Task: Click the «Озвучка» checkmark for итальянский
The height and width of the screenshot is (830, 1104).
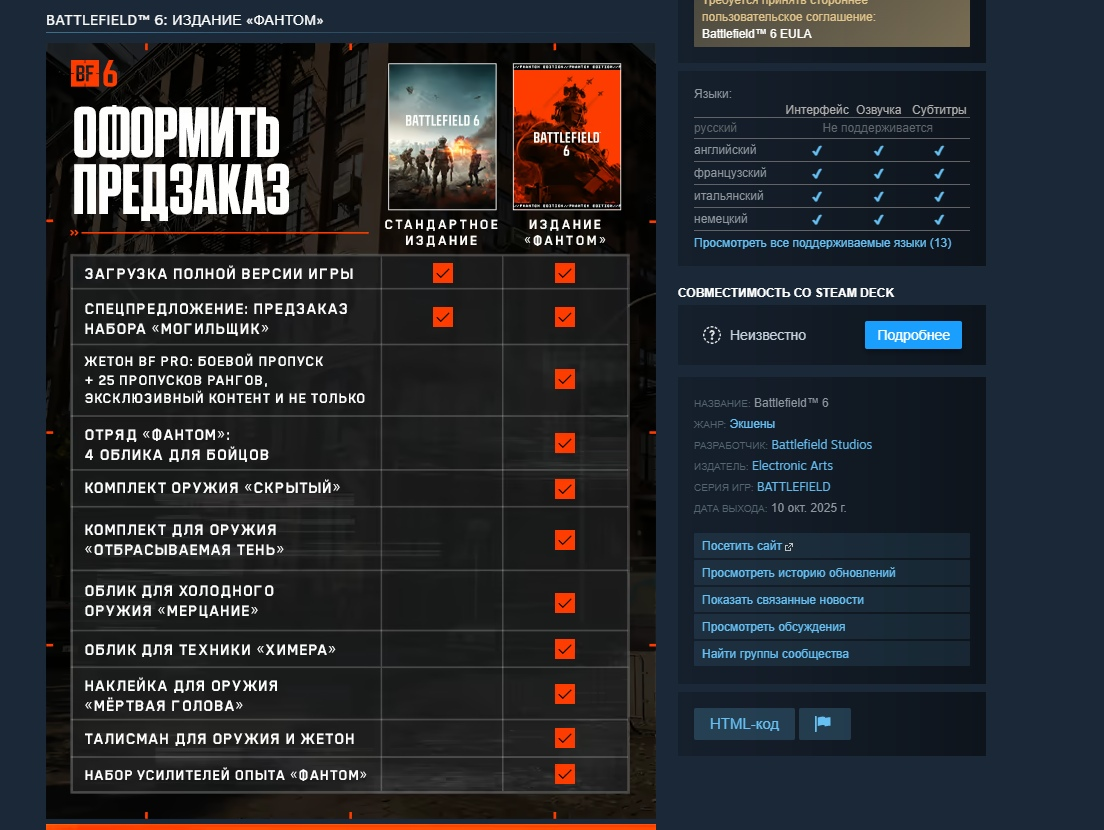Action: click(x=879, y=197)
